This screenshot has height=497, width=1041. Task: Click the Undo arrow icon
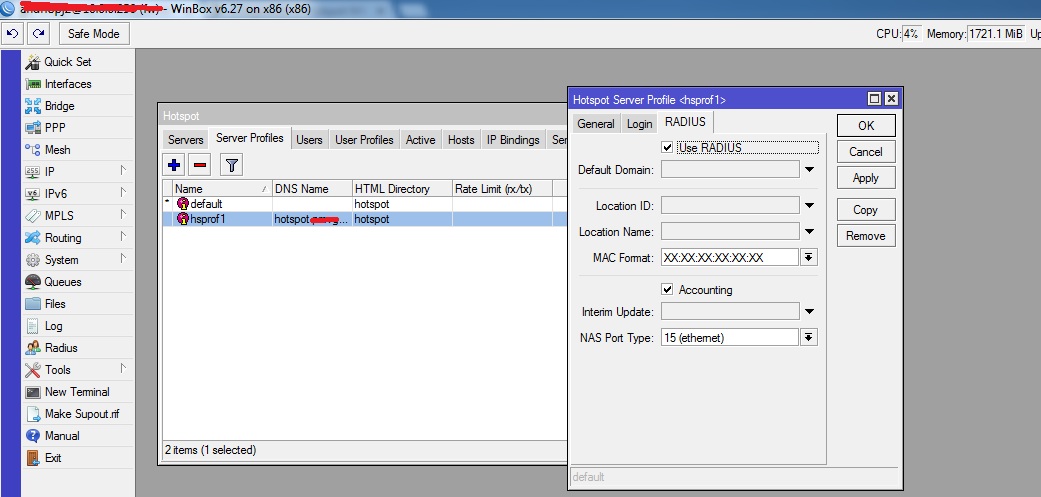pyautogui.click(x=12, y=33)
